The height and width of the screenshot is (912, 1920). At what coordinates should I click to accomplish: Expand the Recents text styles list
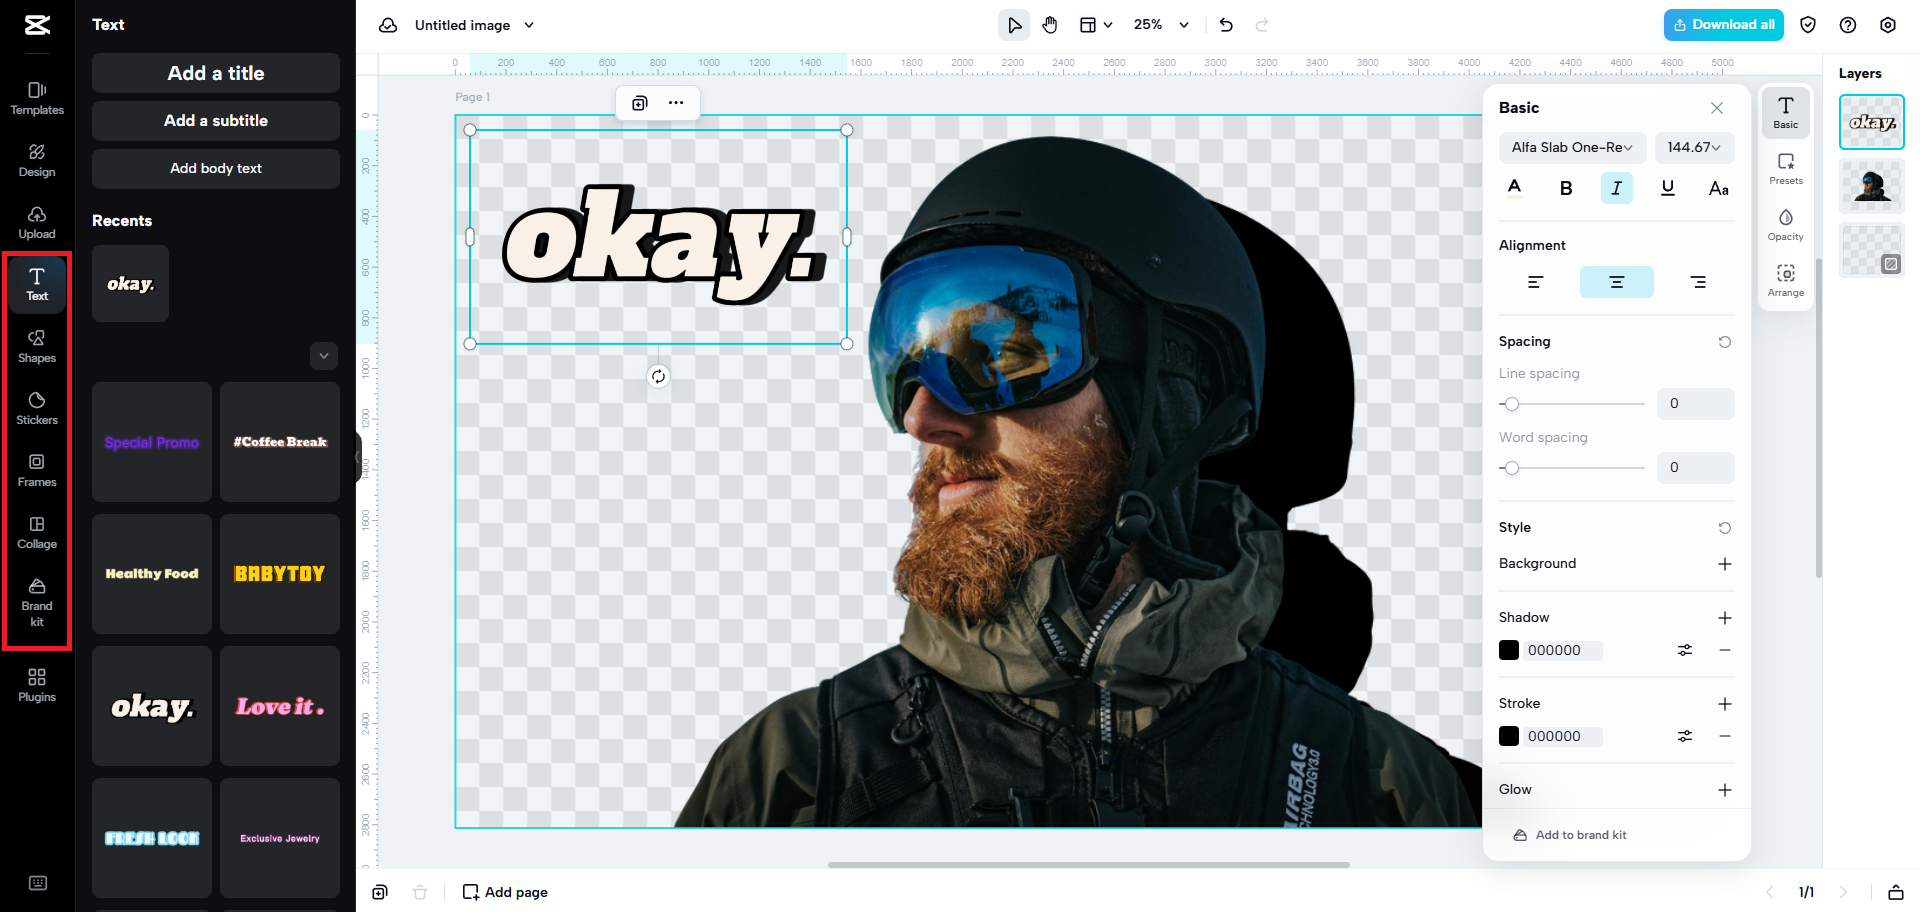tap(323, 355)
